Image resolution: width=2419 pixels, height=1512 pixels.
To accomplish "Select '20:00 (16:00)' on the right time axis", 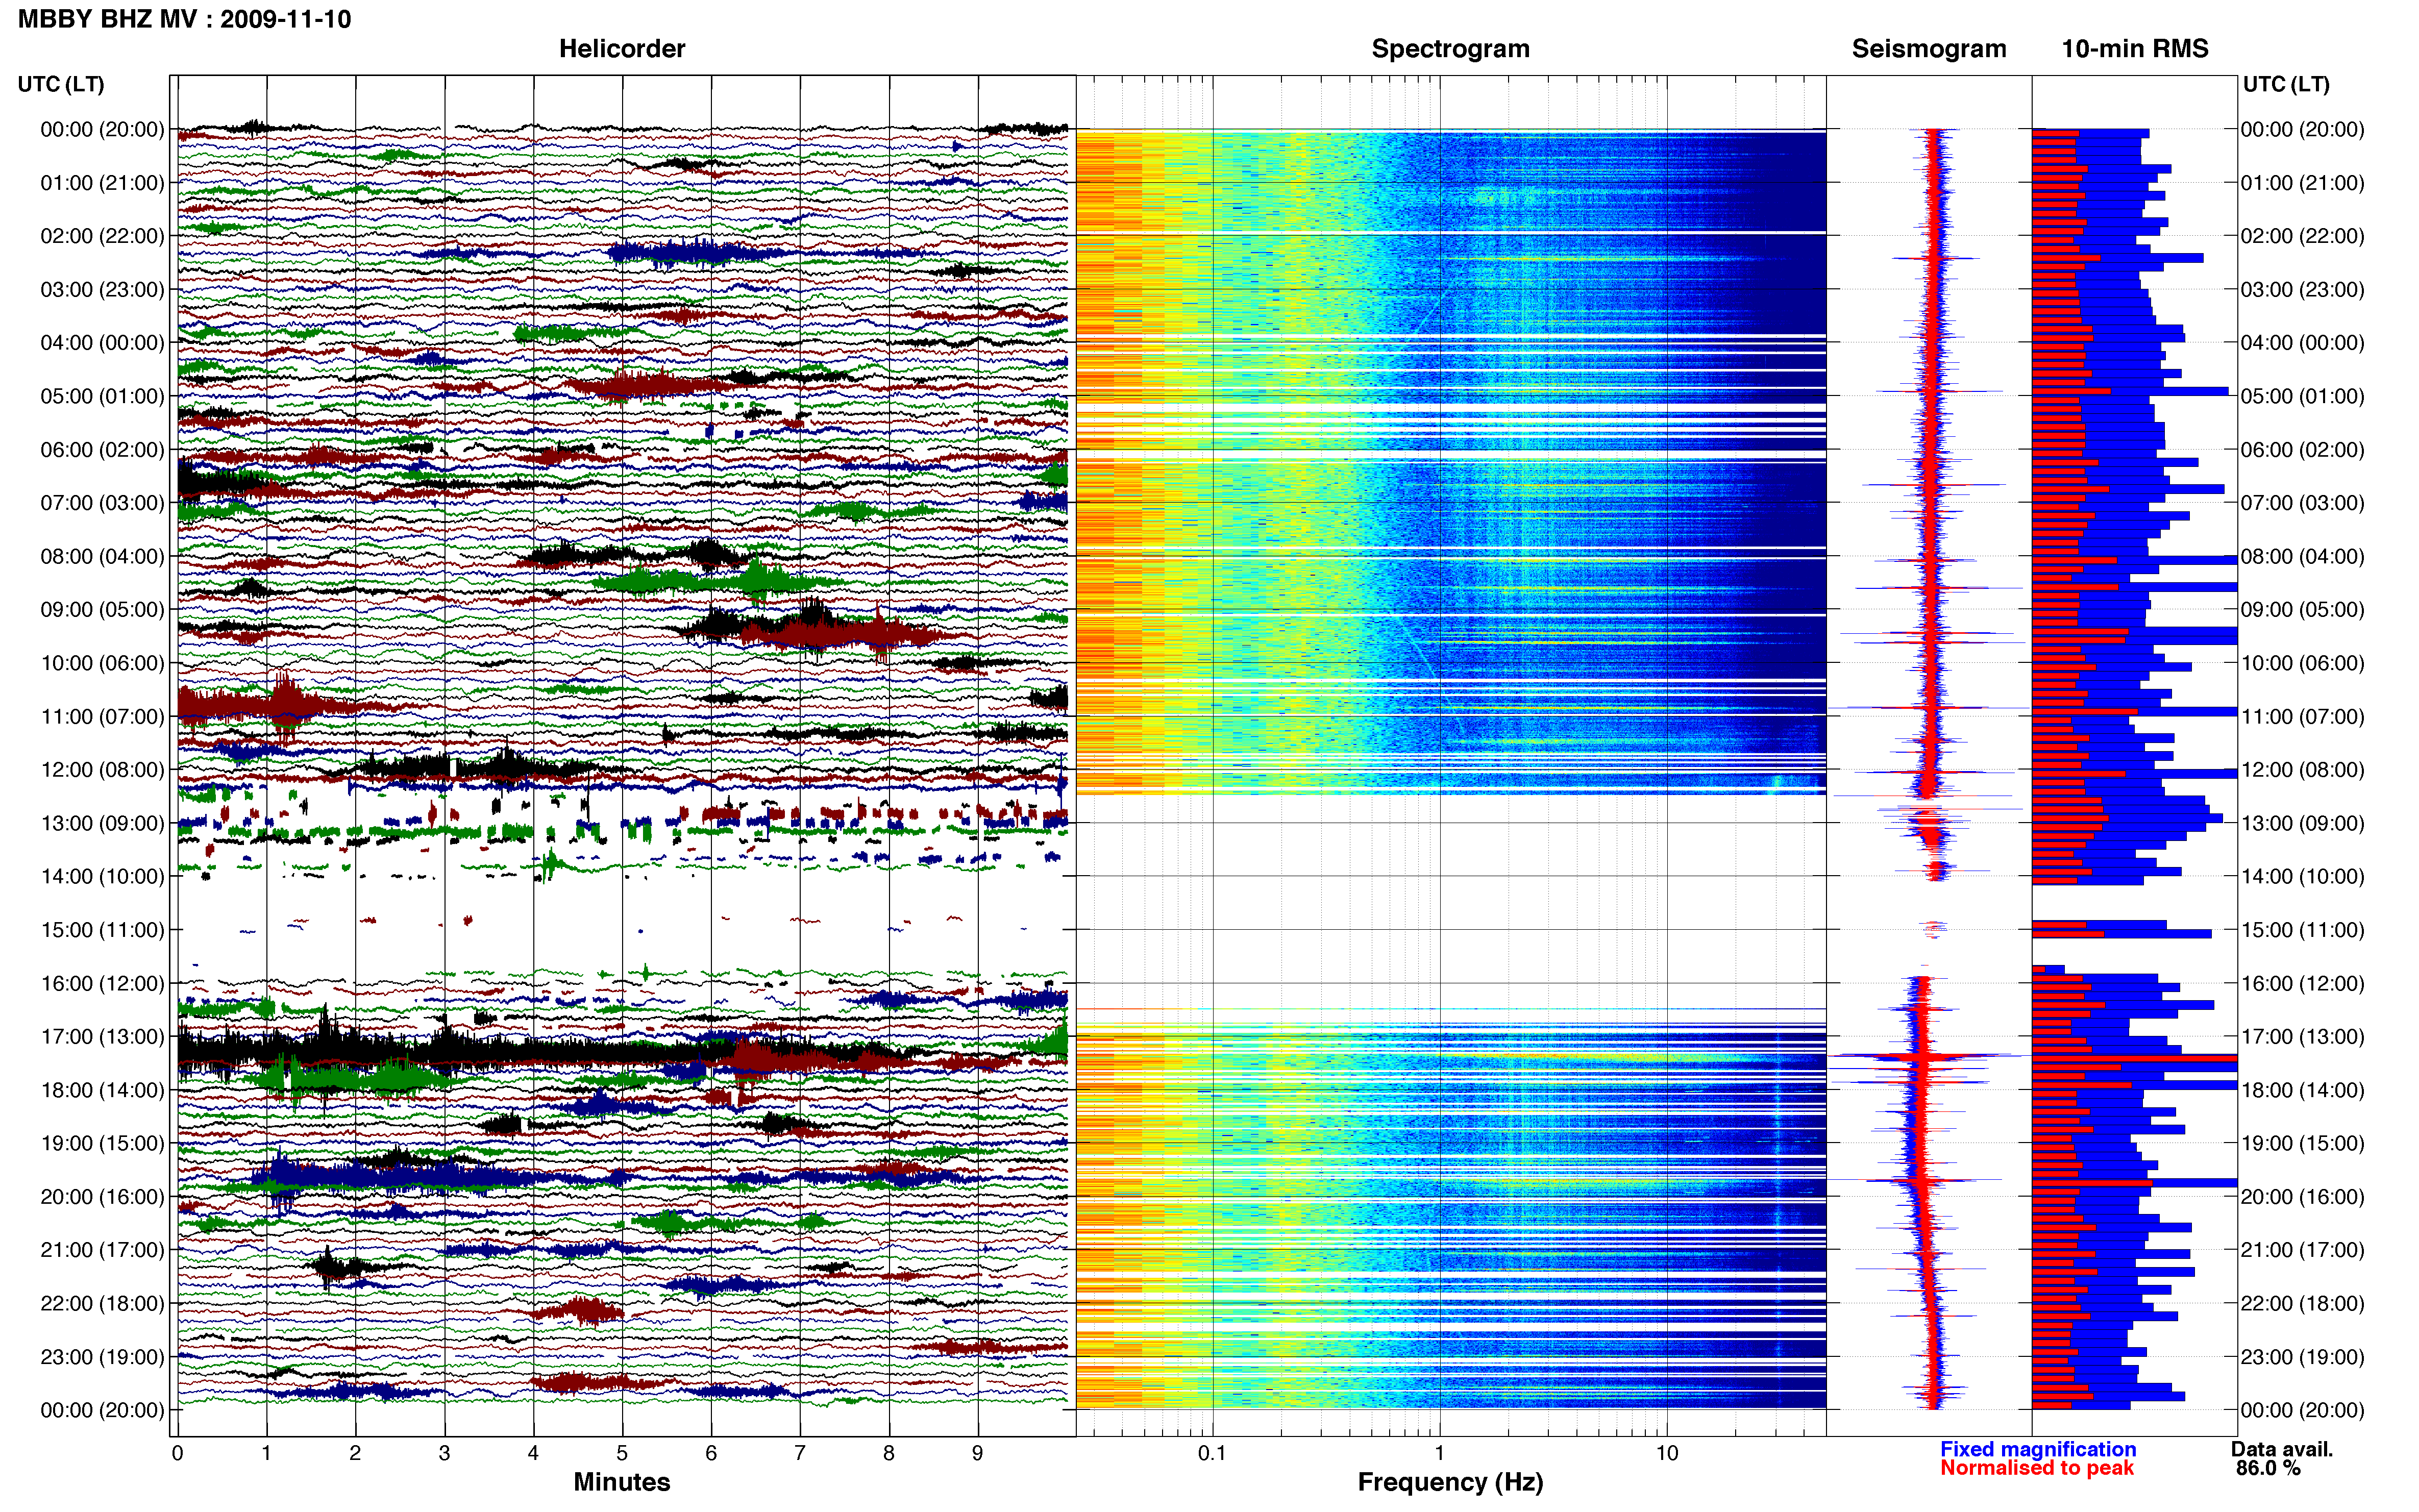I will tap(2302, 1196).
